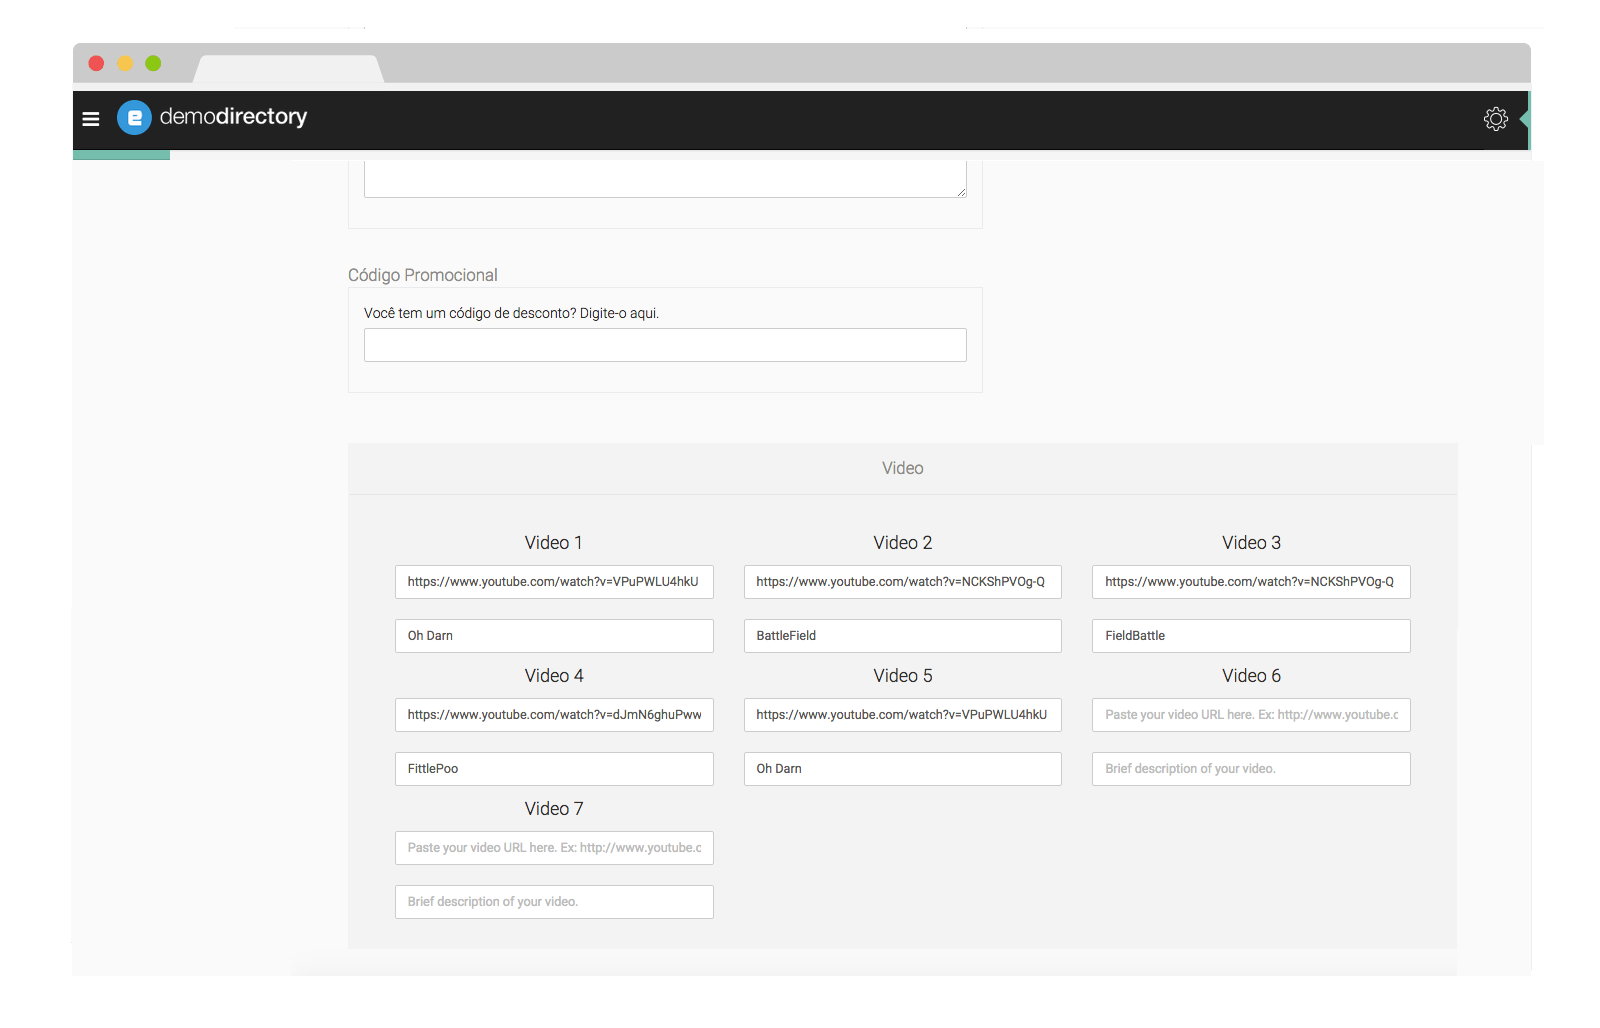Click the Video 1 'Oh Darn' description field
This screenshot has width=1600, height=1028.
coord(554,636)
